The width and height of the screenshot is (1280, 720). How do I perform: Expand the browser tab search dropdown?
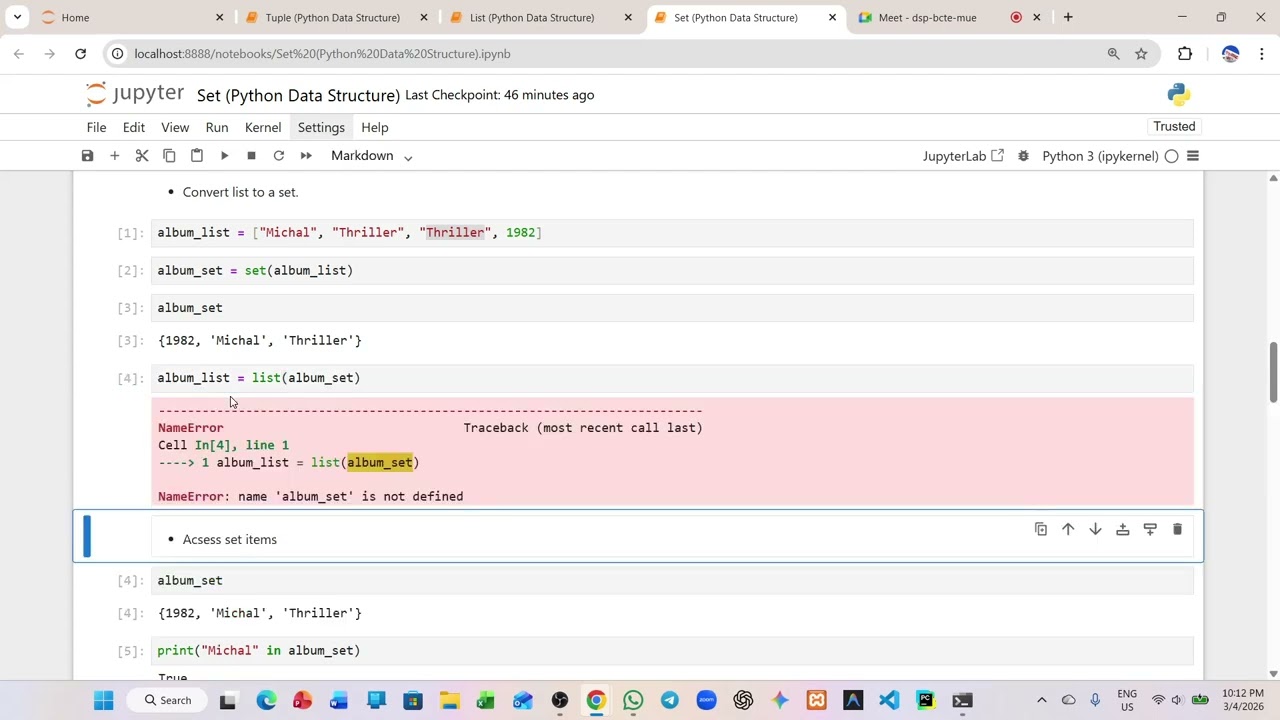(x=17, y=17)
